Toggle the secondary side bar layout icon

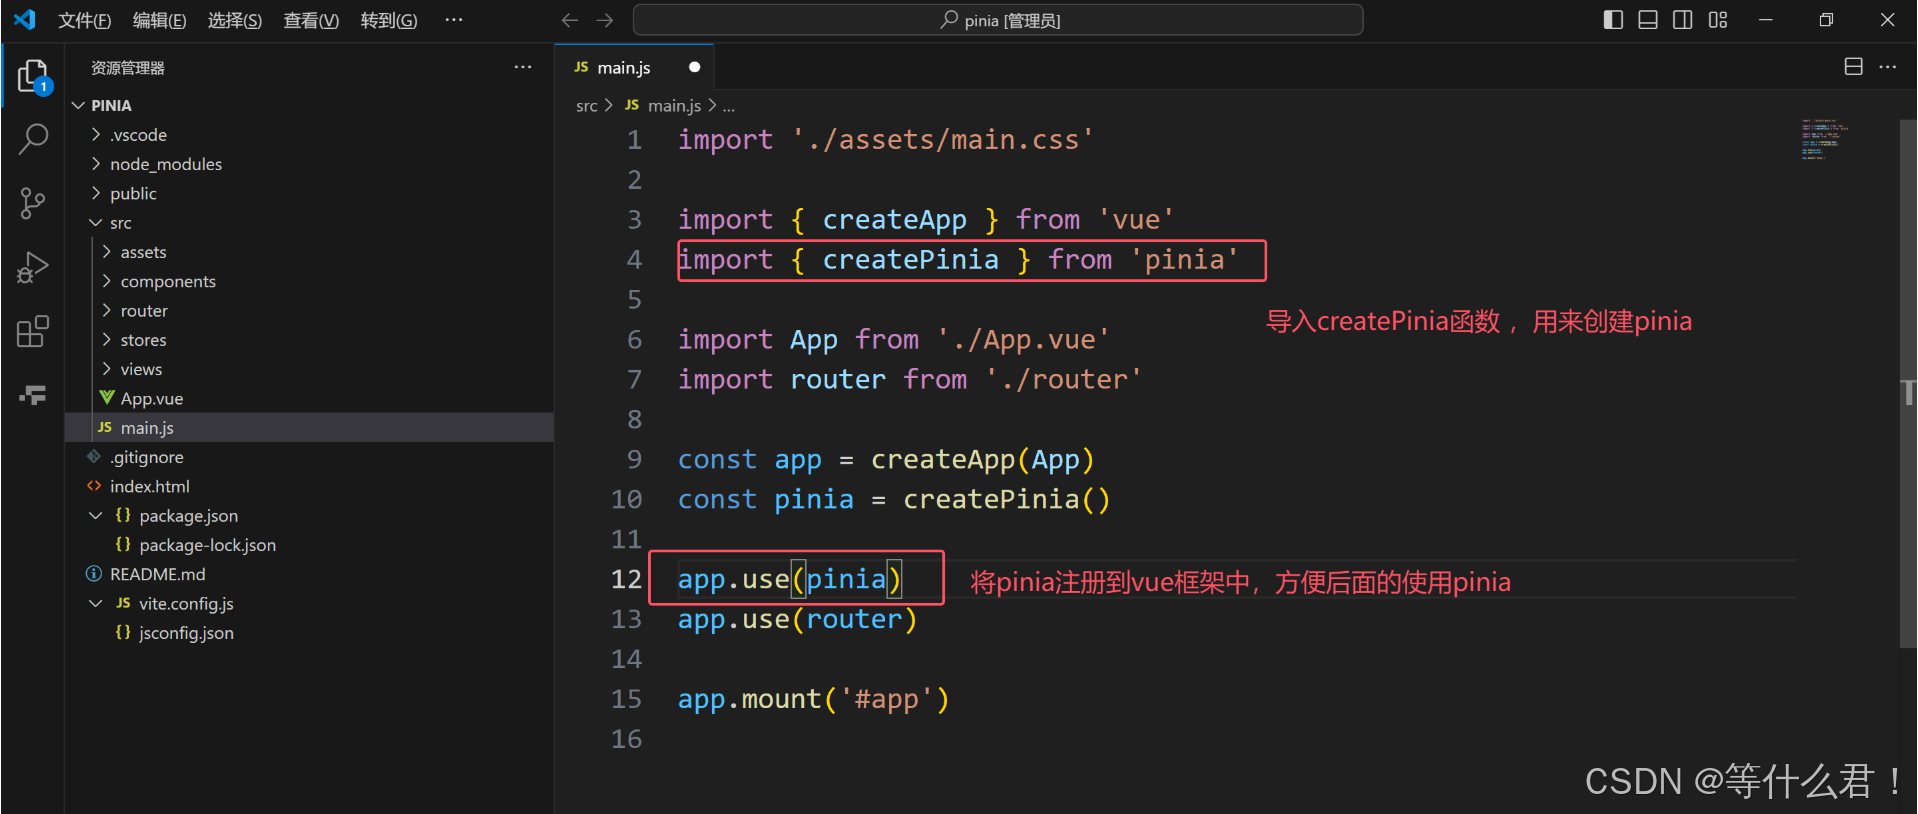[1683, 20]
